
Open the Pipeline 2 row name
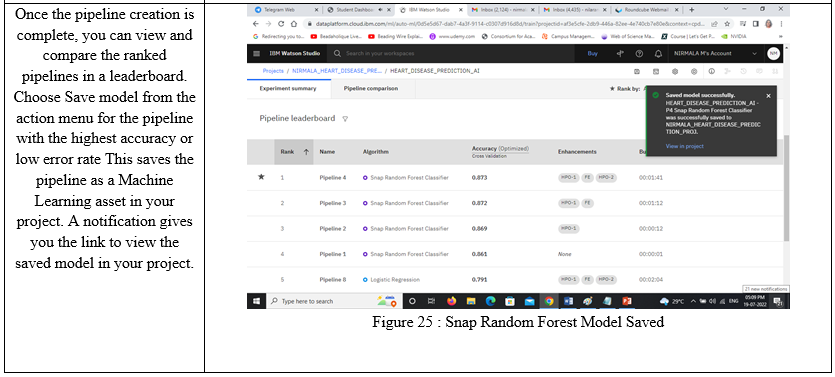(333, 229)
